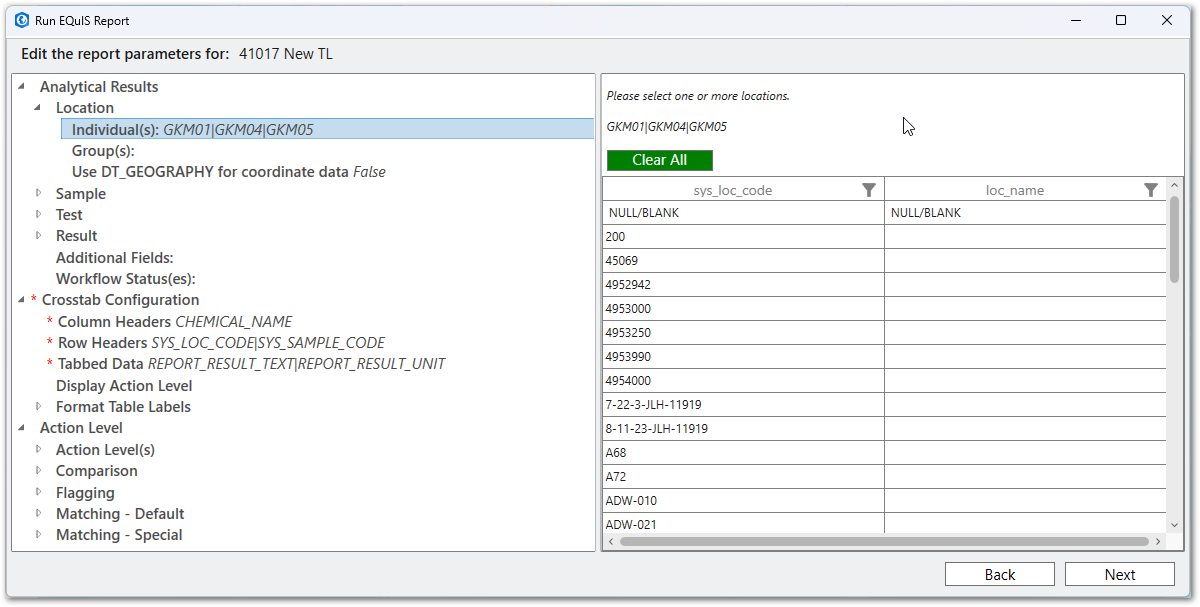Expand the Result node
The width and height of the screenshot is (1200, 607).
[x=39, y=235]
